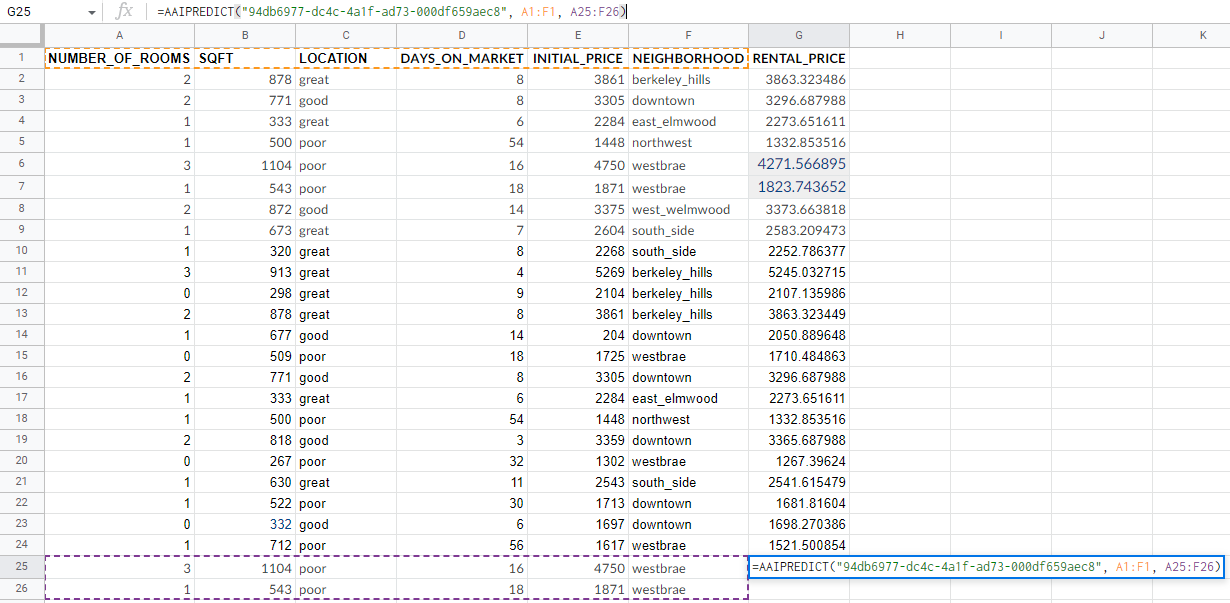Click days on market 32 cell
Screen dimensions: 1230x603
click(x=462, y=461)
